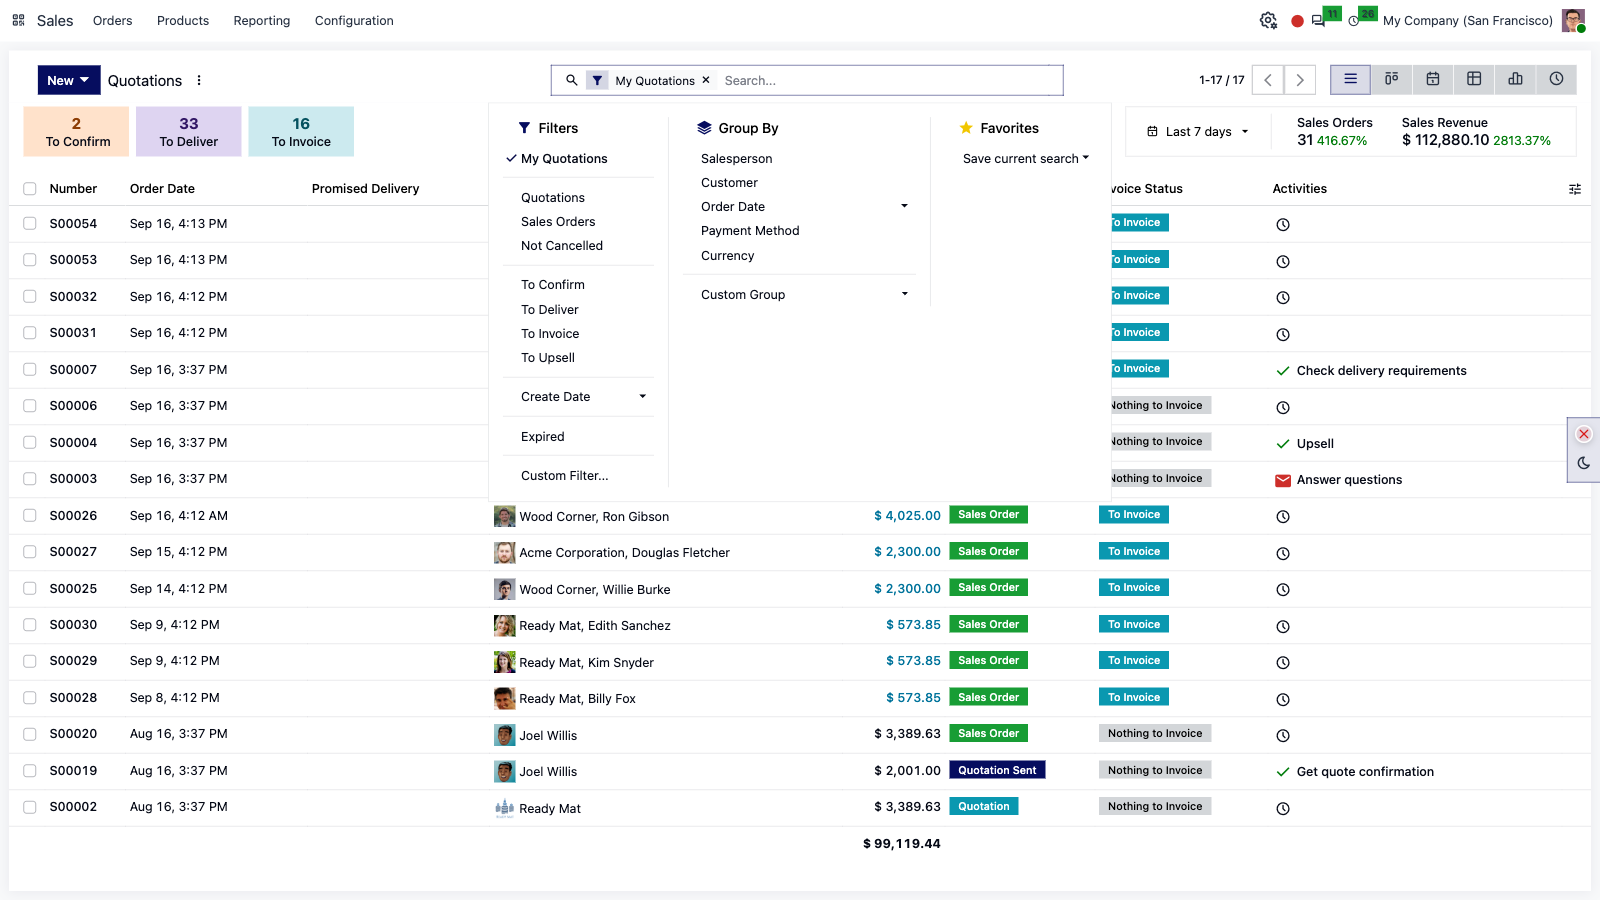Switch to Pivot table view
The height and width of the screenshot is (900, 1600).
(1474, 80)
